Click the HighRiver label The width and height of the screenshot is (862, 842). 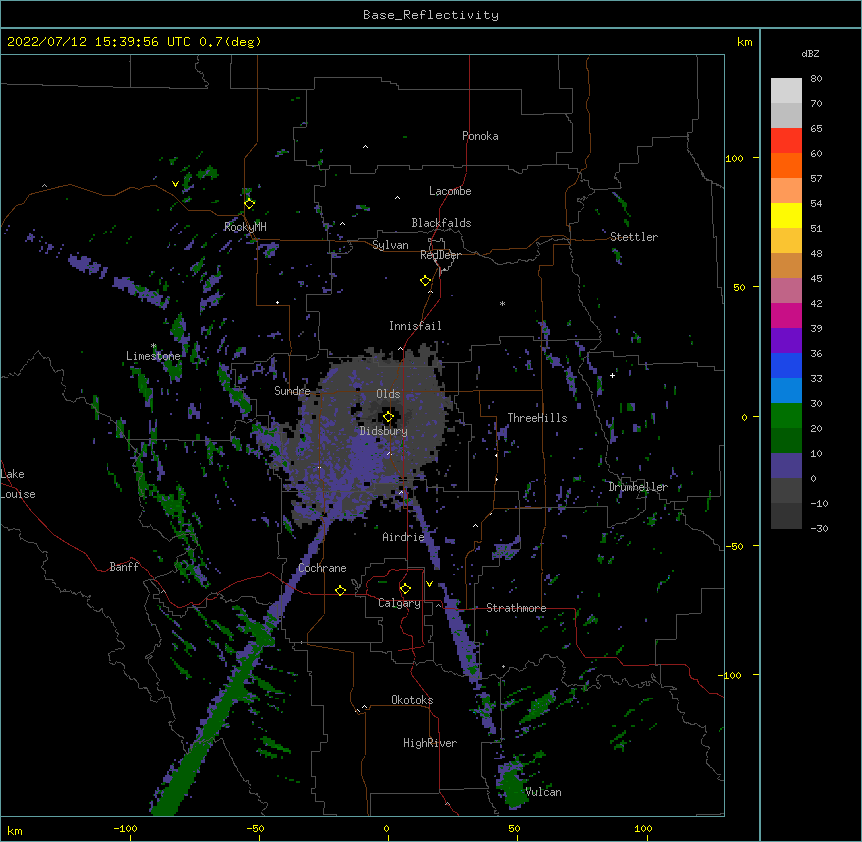tap(430, 743)
